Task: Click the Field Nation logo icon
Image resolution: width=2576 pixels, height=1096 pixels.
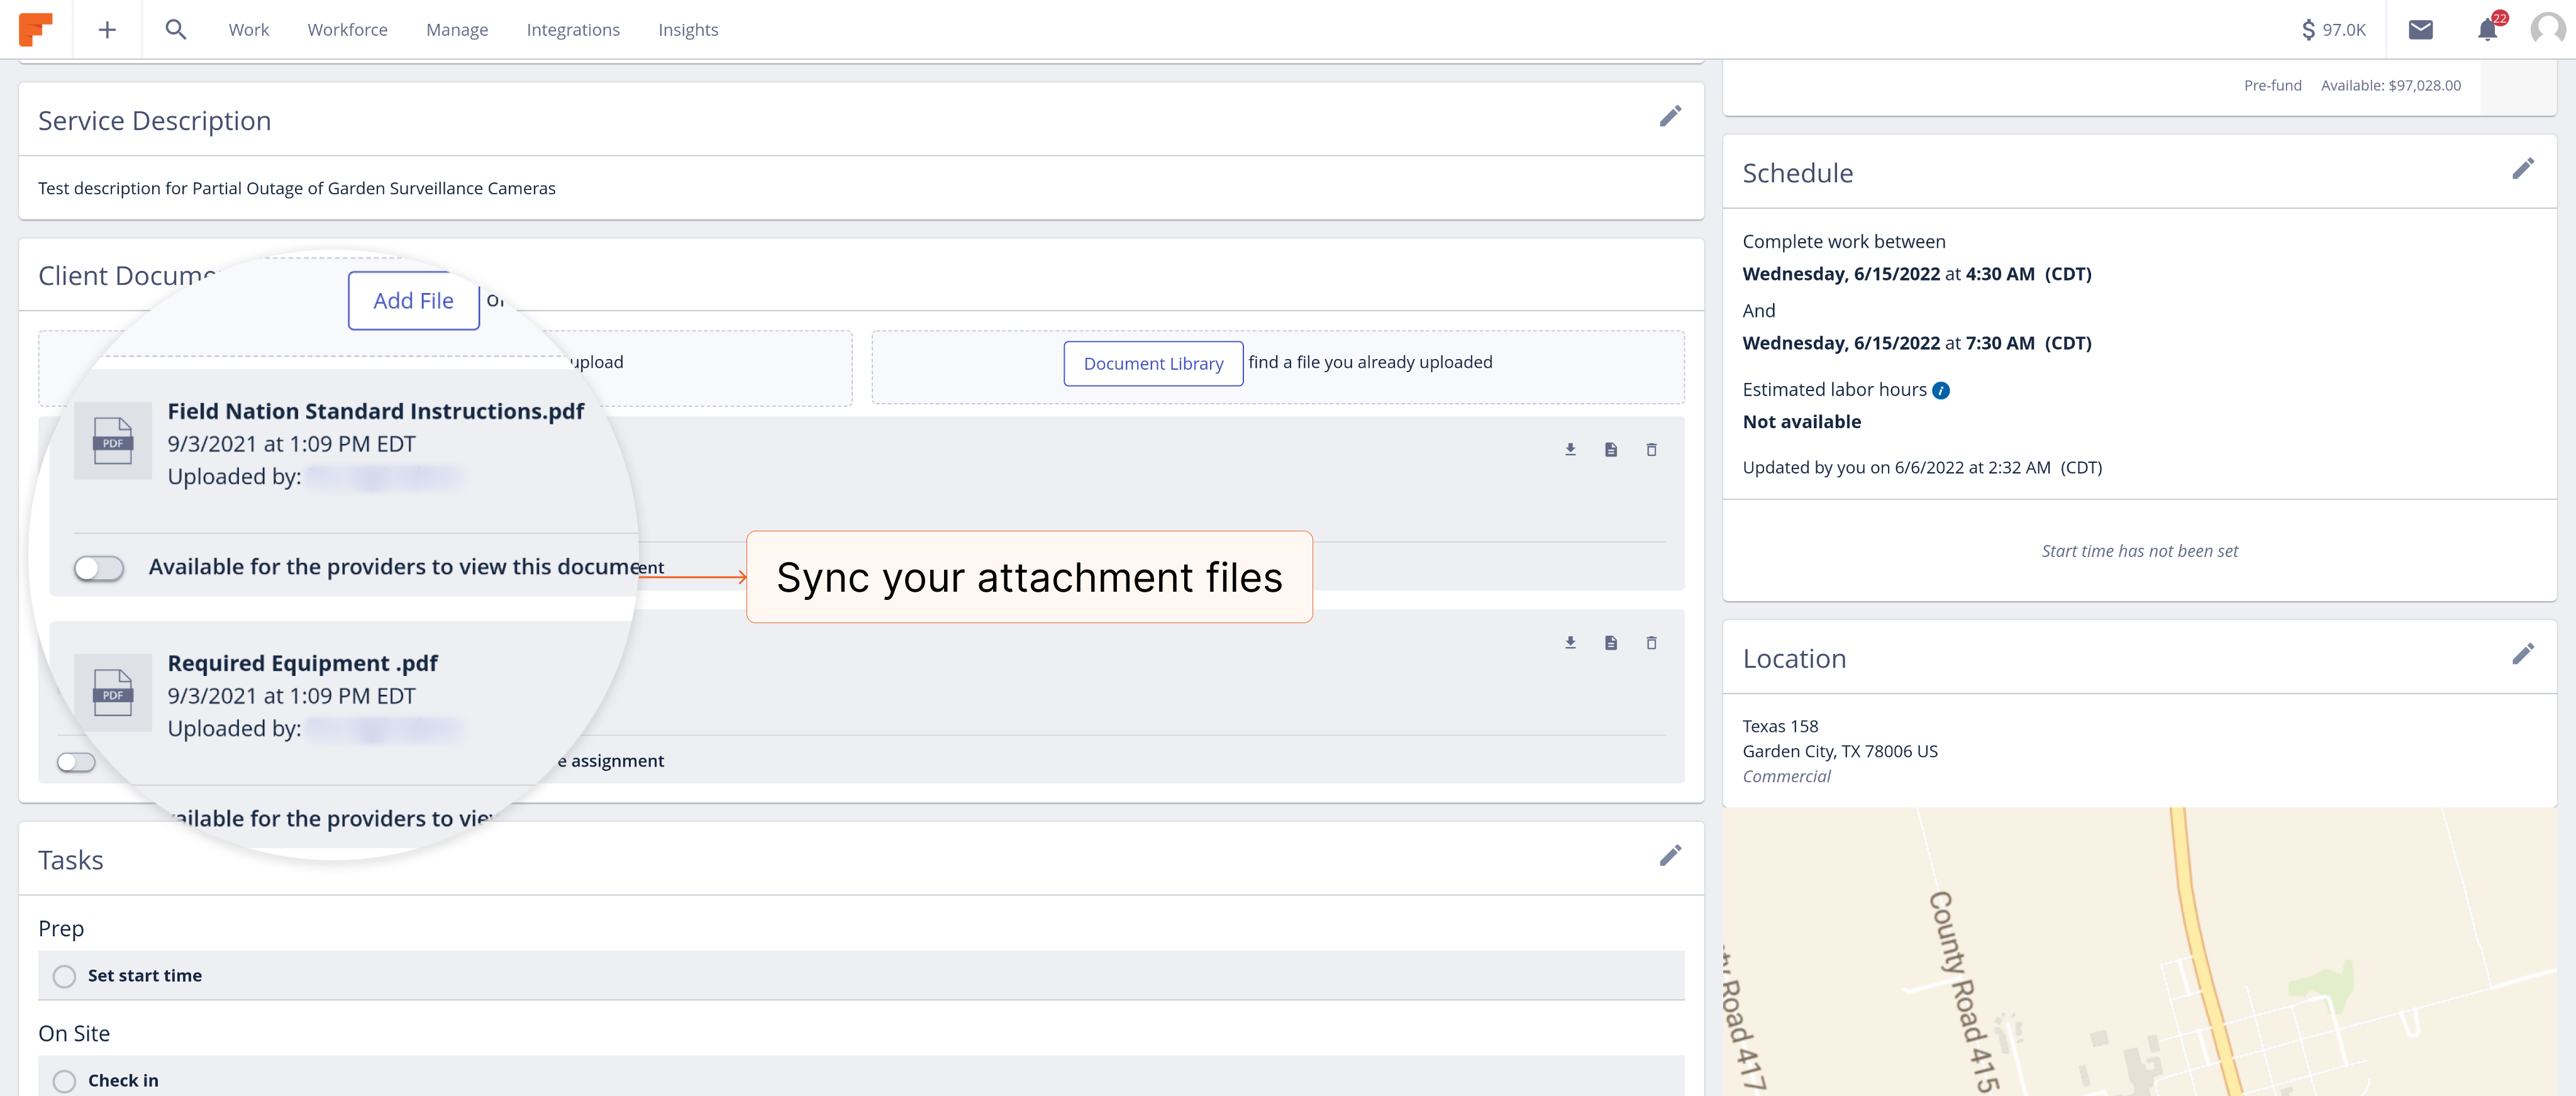Action: click(x=35, y=29)
